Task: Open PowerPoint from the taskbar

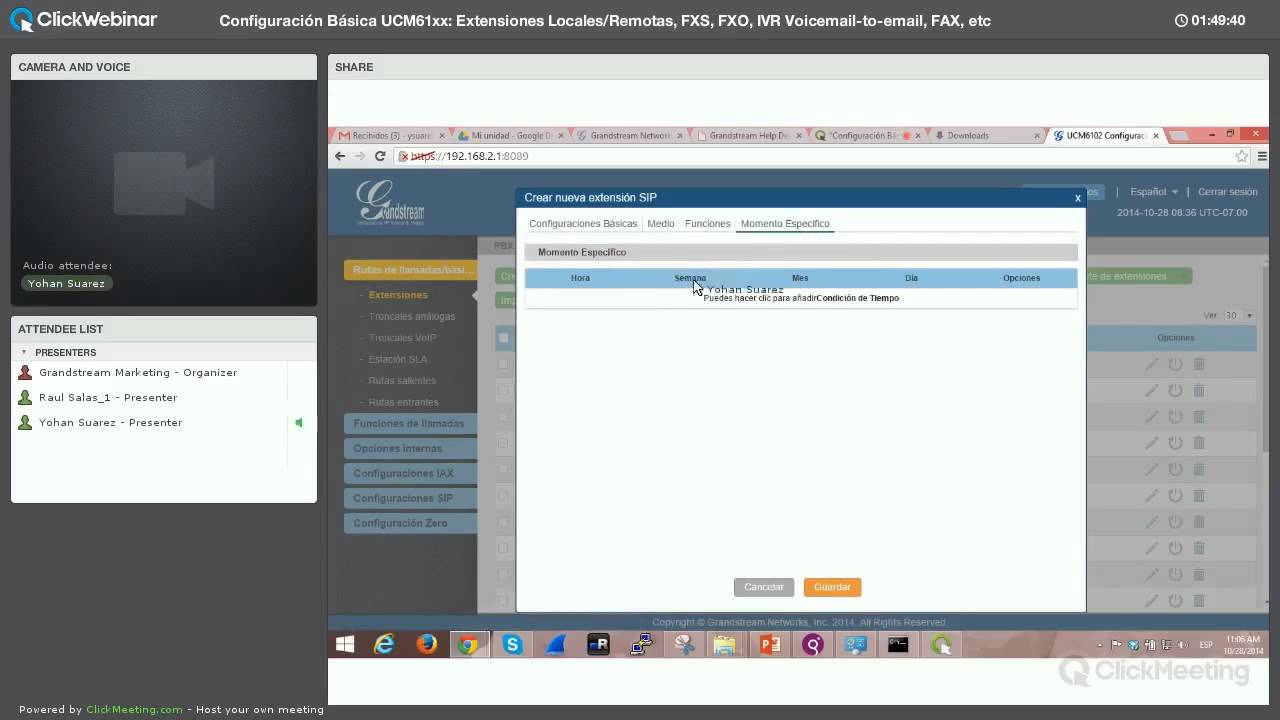Action: pos(769,645)
